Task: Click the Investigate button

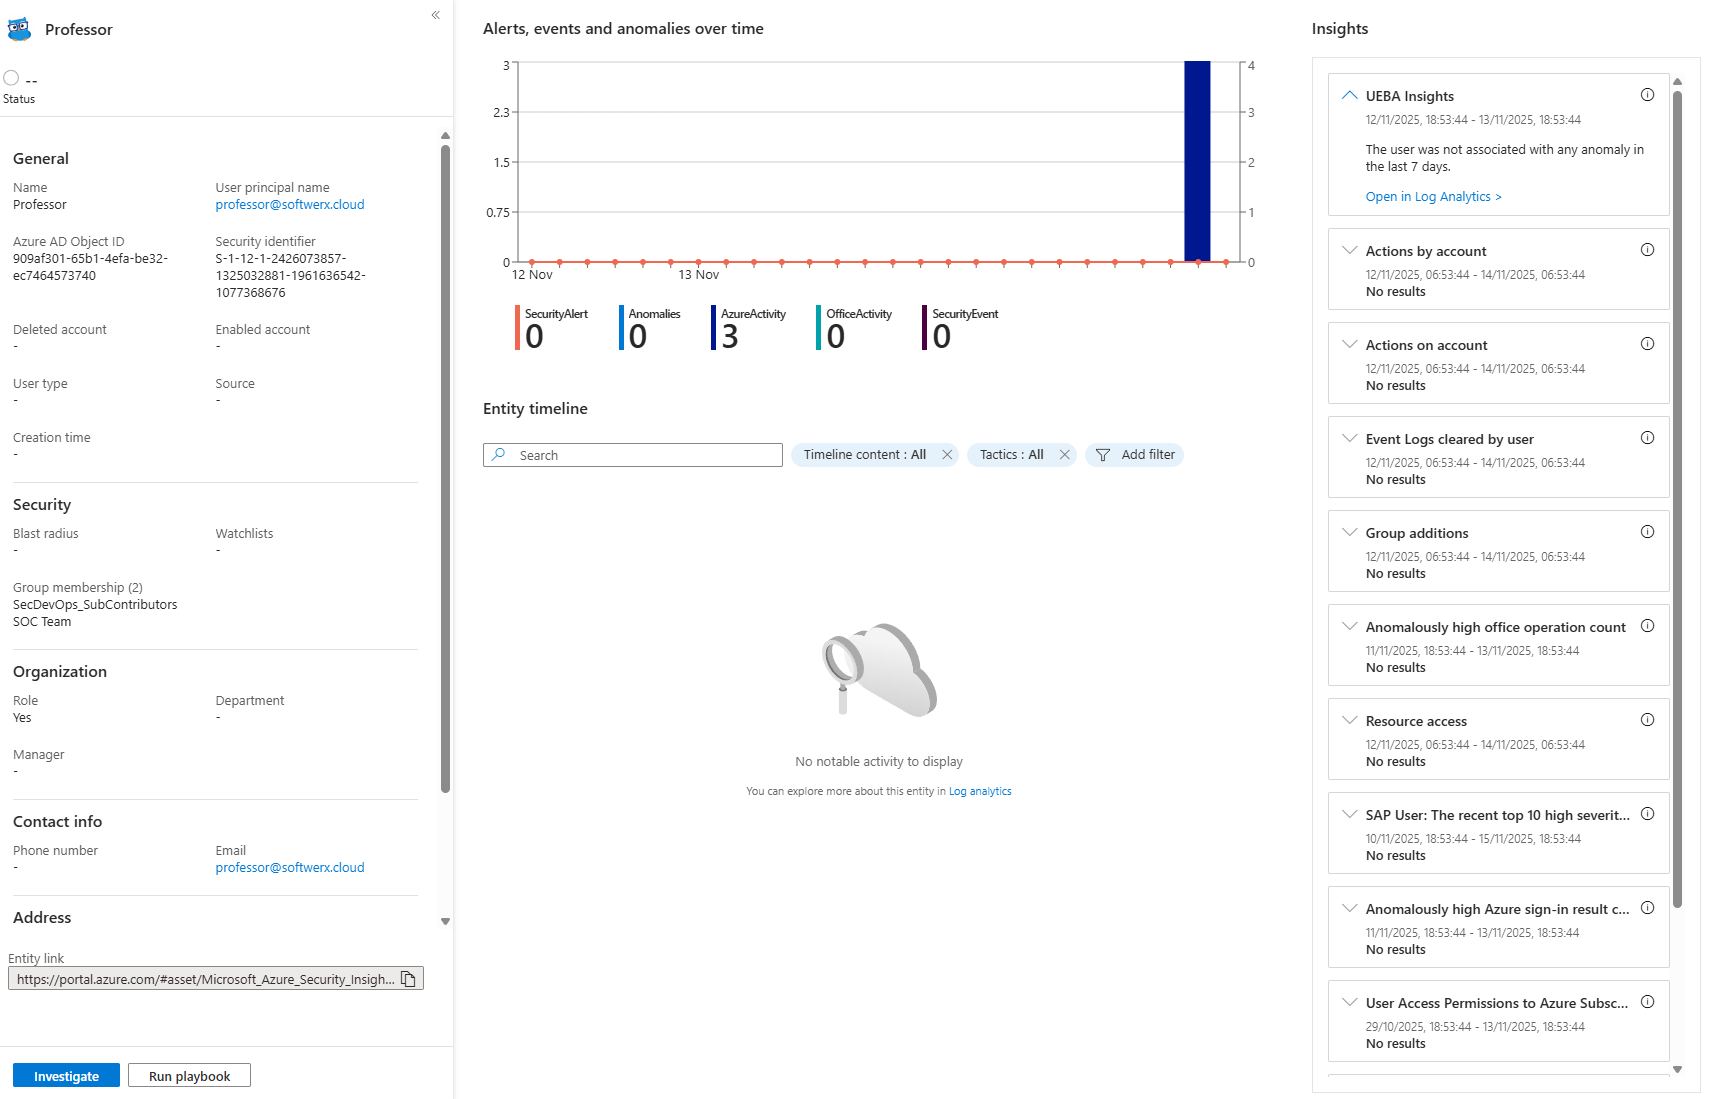Action: click(66, 1076)
